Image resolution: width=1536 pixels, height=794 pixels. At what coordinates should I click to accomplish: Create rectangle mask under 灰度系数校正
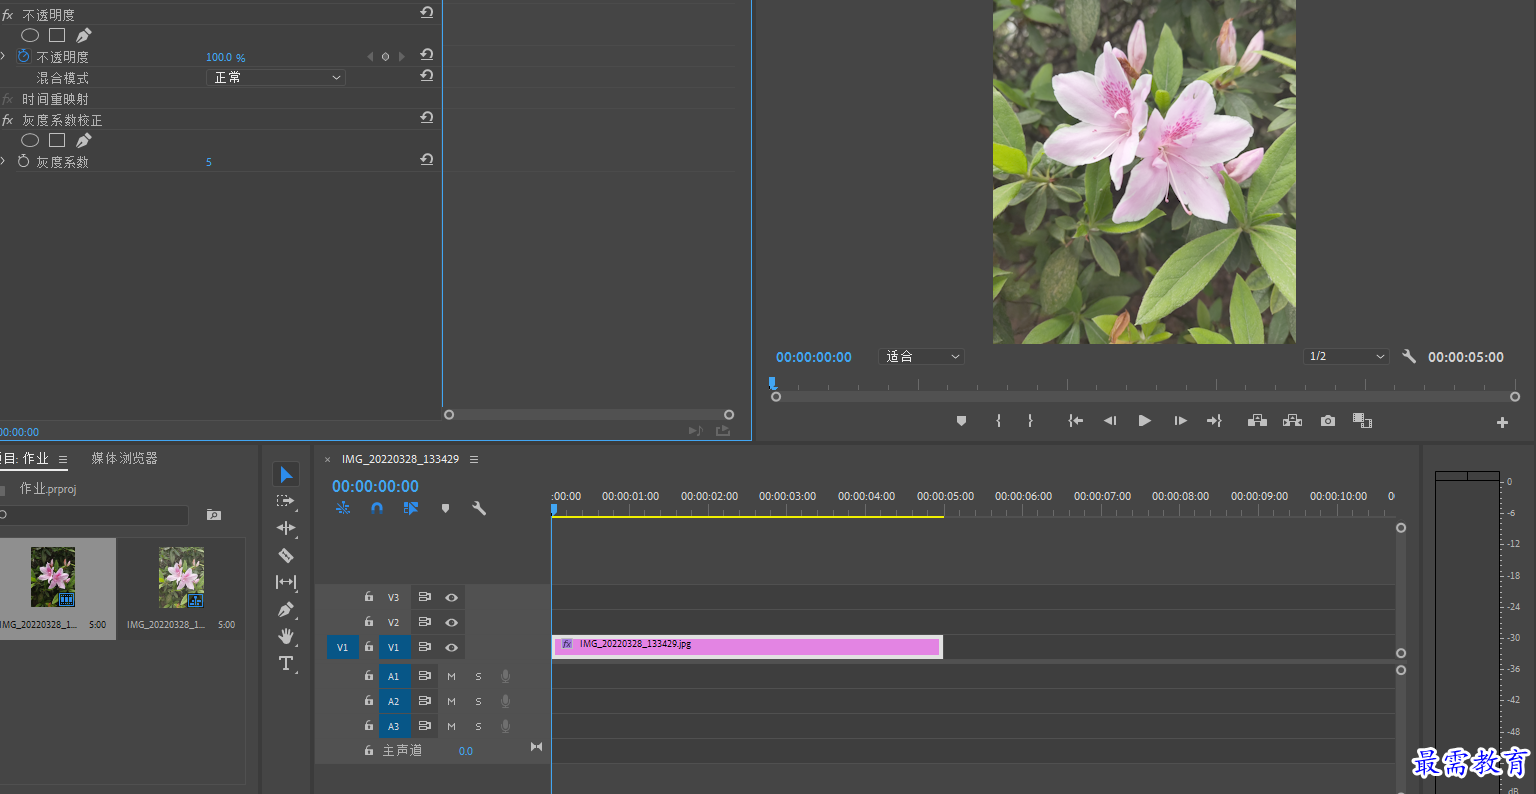(57, 140)
